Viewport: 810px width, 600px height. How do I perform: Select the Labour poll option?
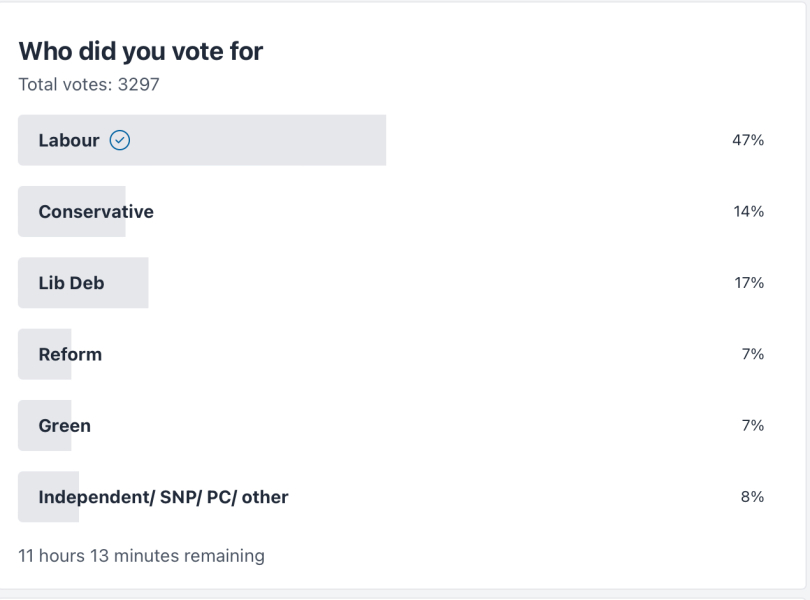click(x=69, y=141)
